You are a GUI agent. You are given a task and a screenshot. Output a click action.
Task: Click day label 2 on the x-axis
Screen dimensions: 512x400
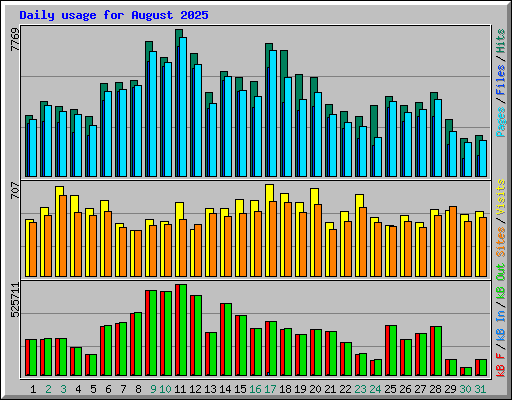point(48,389)
